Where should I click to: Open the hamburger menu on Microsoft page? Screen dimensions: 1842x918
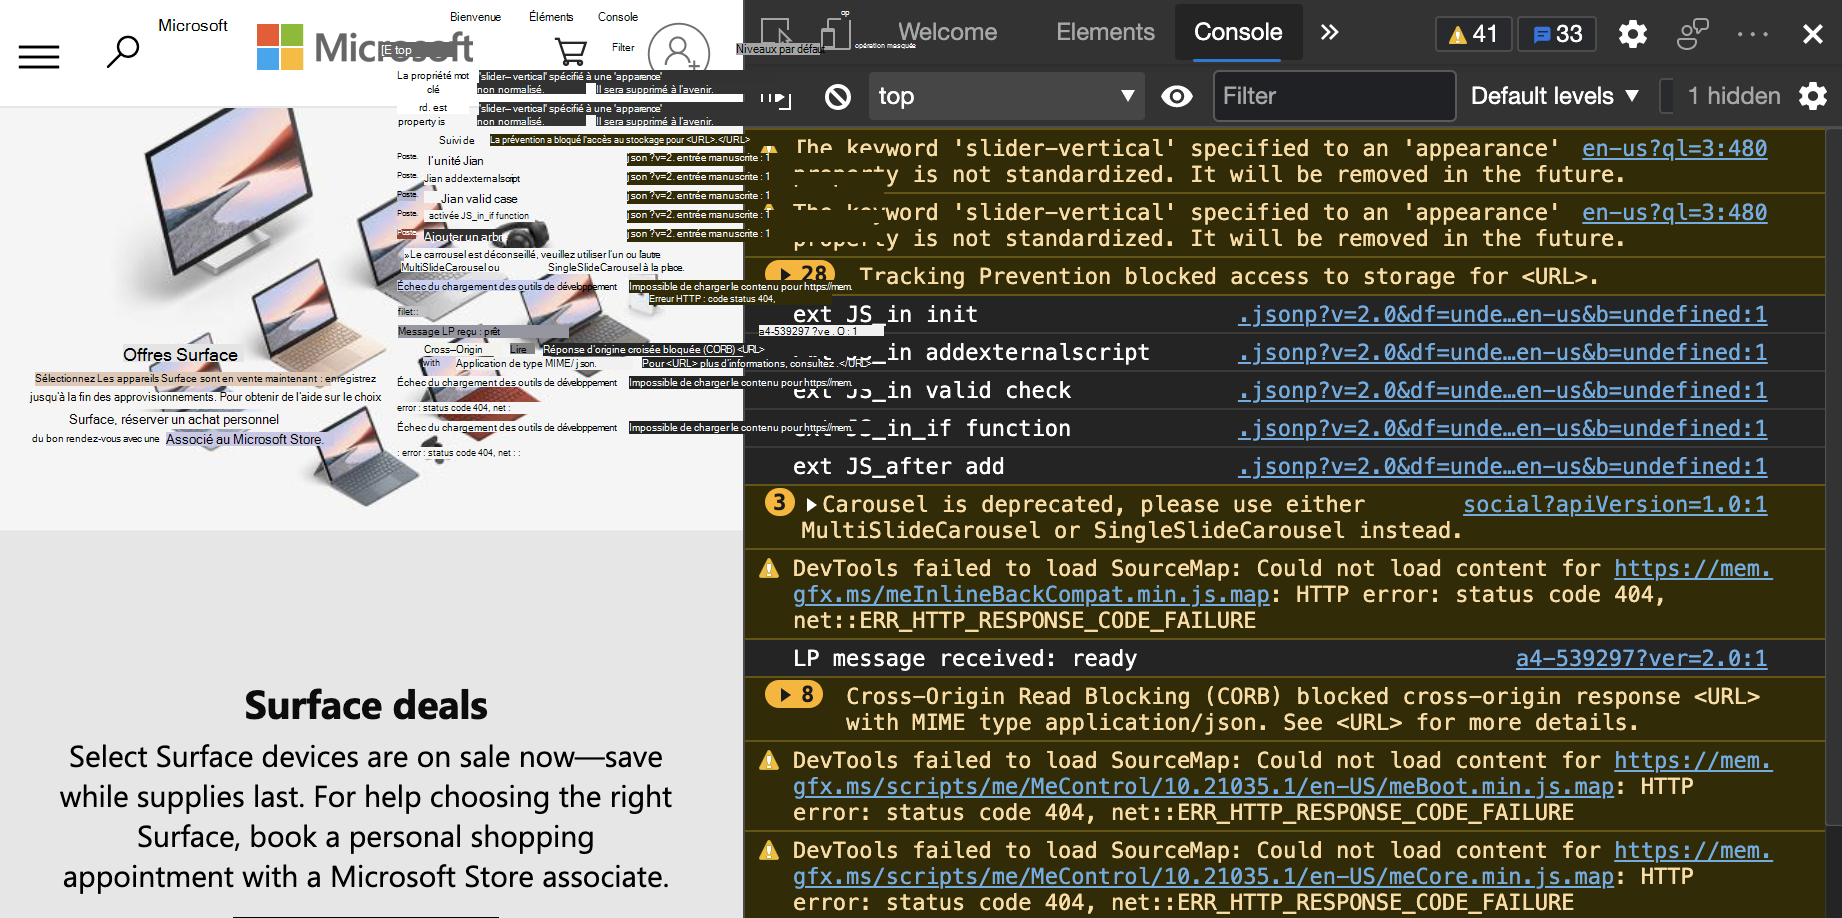click(39, 56)
